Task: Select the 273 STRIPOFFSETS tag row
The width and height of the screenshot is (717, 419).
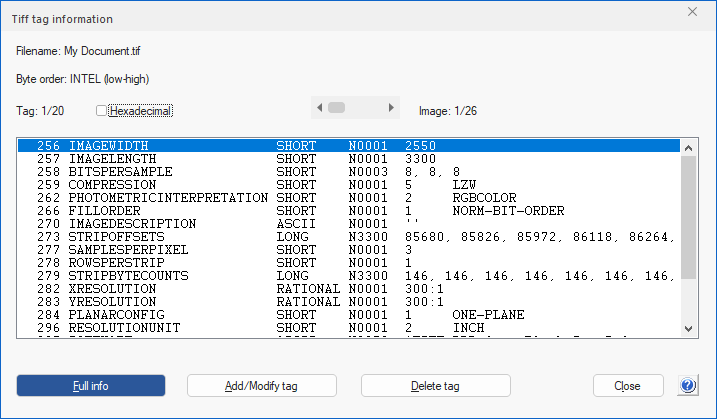Action: click(x=349, y=237)
